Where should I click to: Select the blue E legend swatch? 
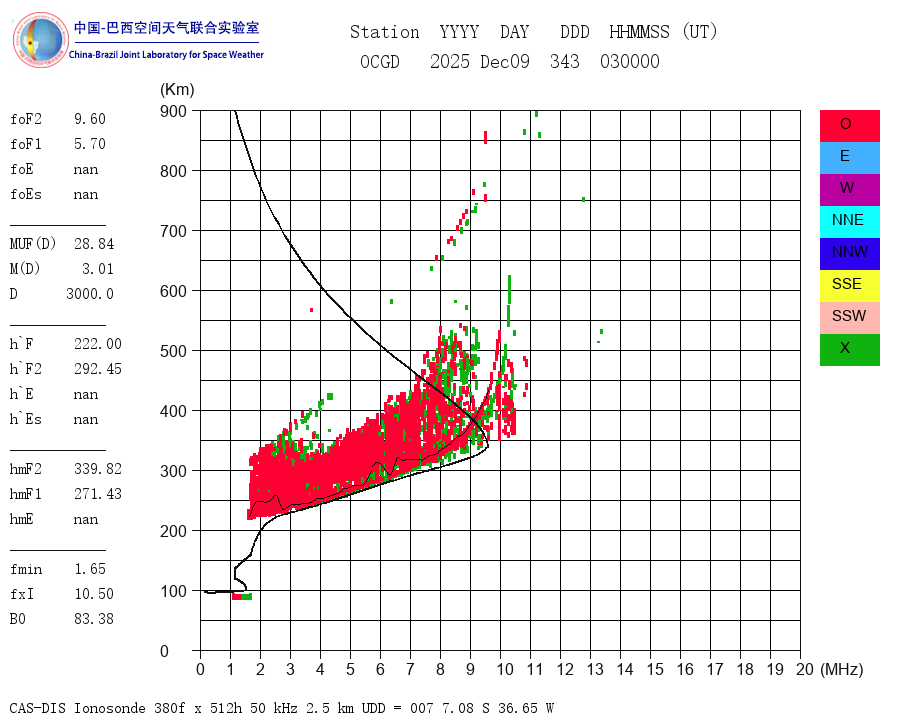(849, 158)
